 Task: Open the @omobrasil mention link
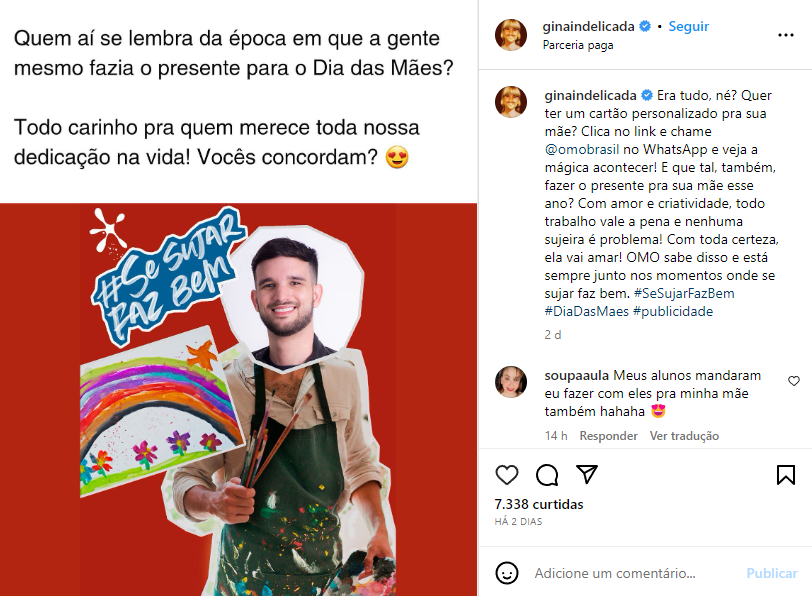coord(582,150)
